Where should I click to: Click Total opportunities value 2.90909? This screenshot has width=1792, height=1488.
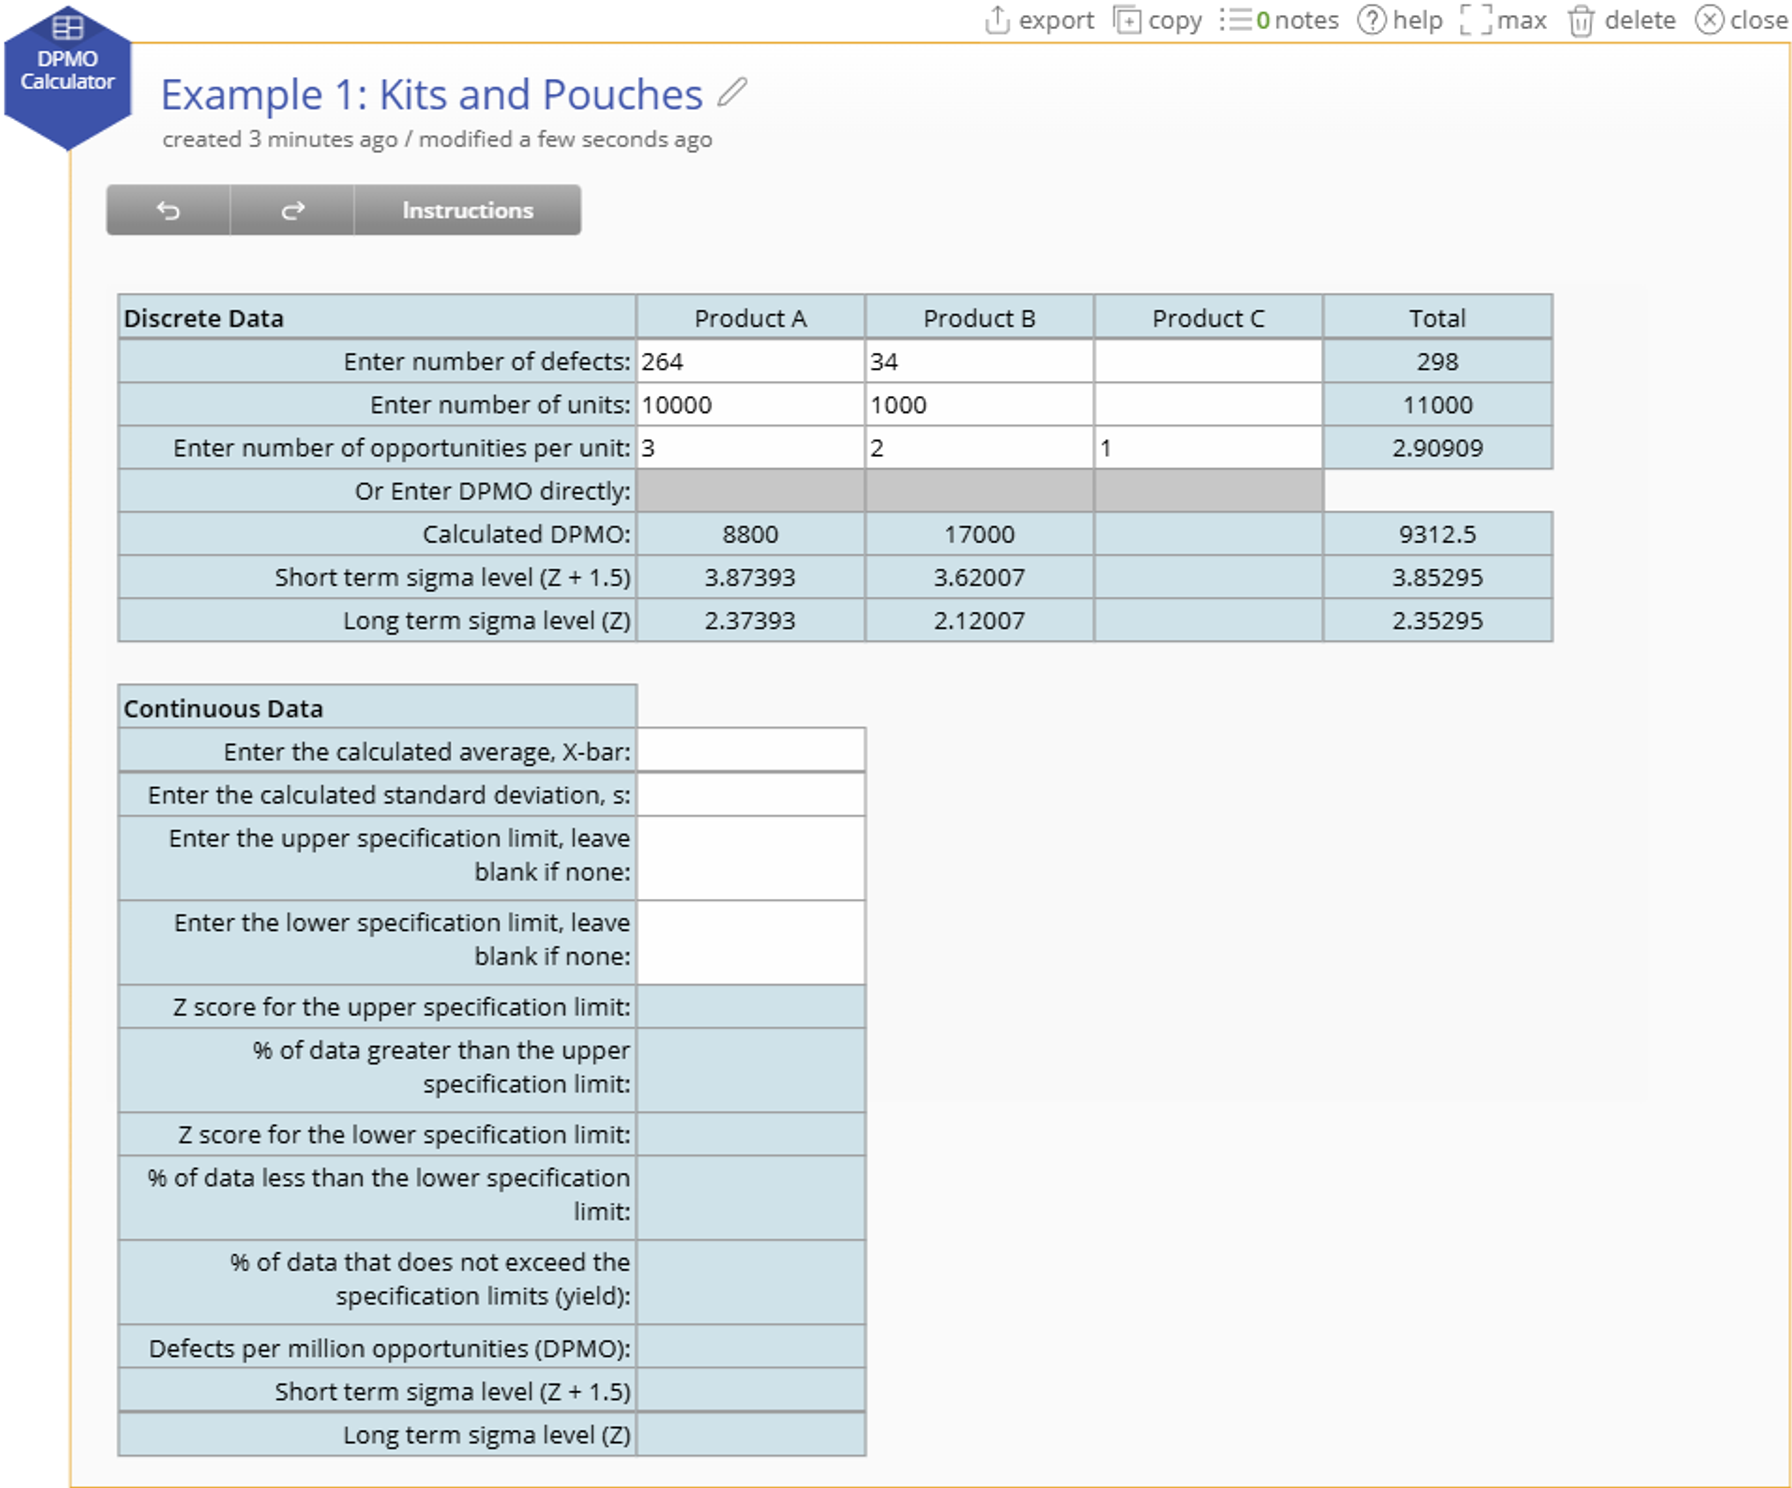point(1437,447)
